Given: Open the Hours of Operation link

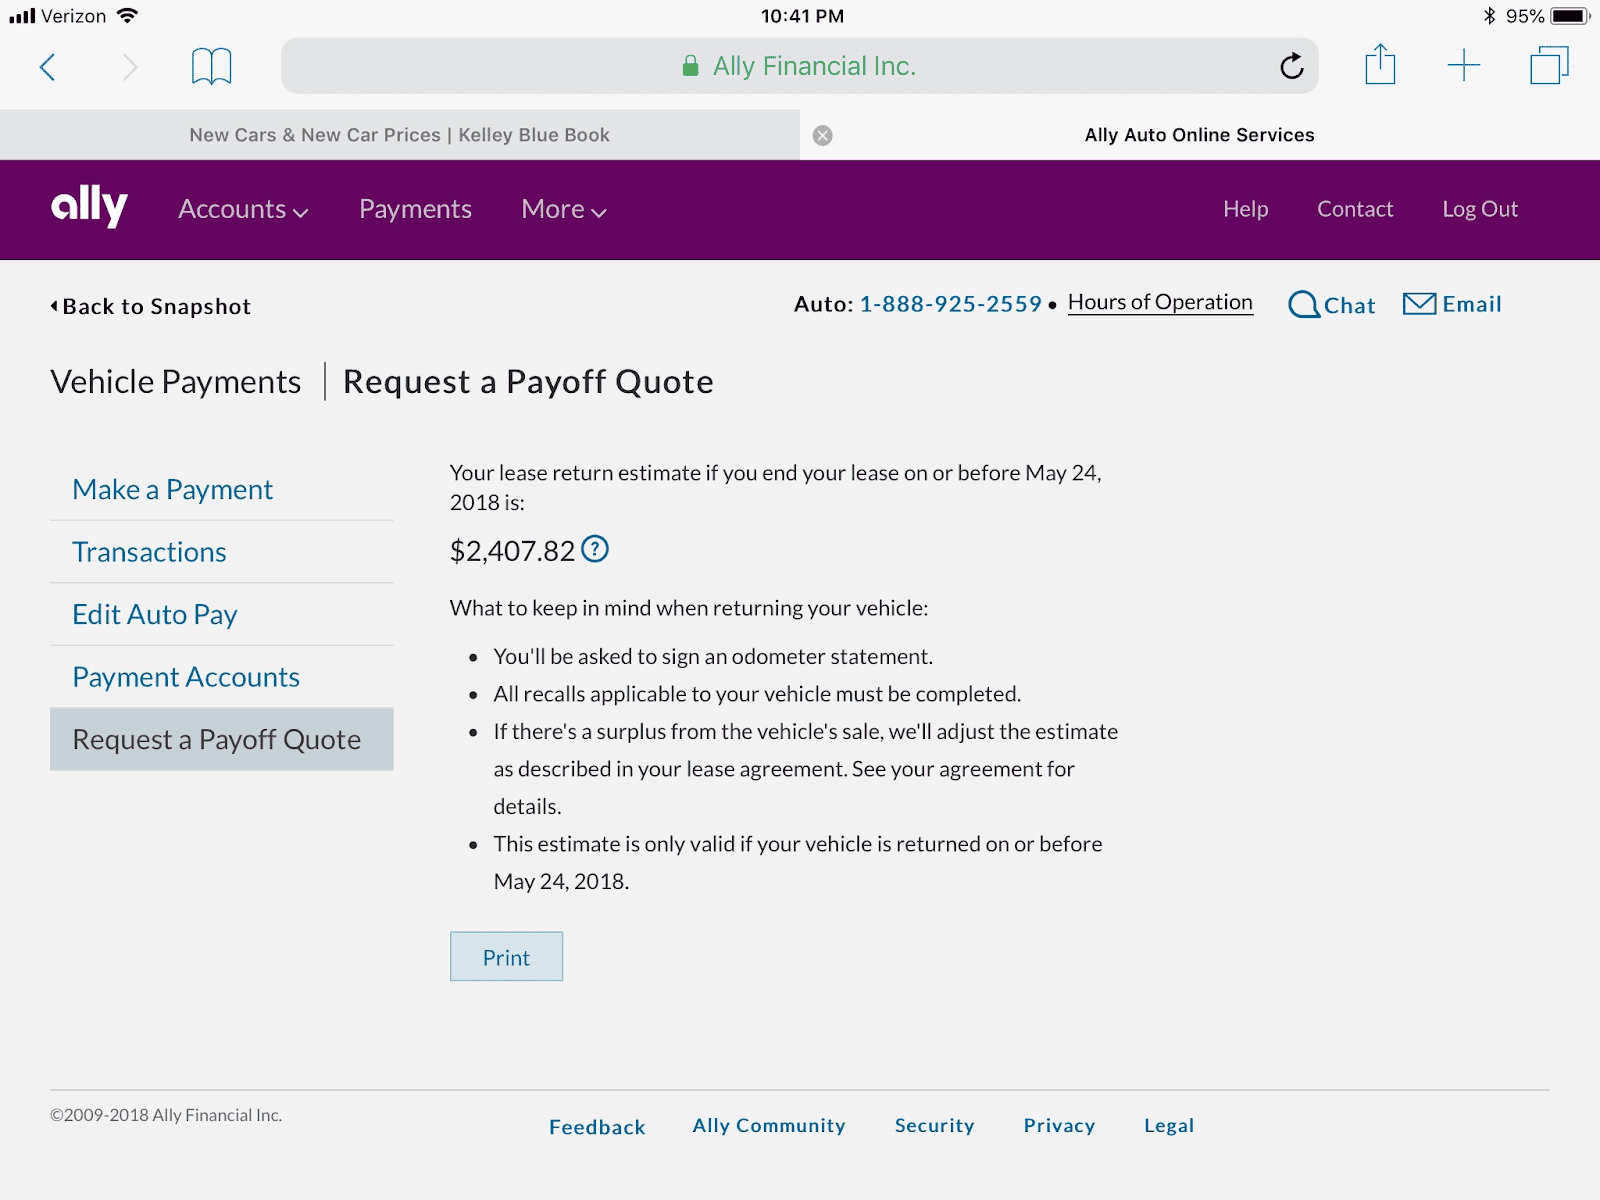Looking at the screenshot, I should click(1159, 302).
